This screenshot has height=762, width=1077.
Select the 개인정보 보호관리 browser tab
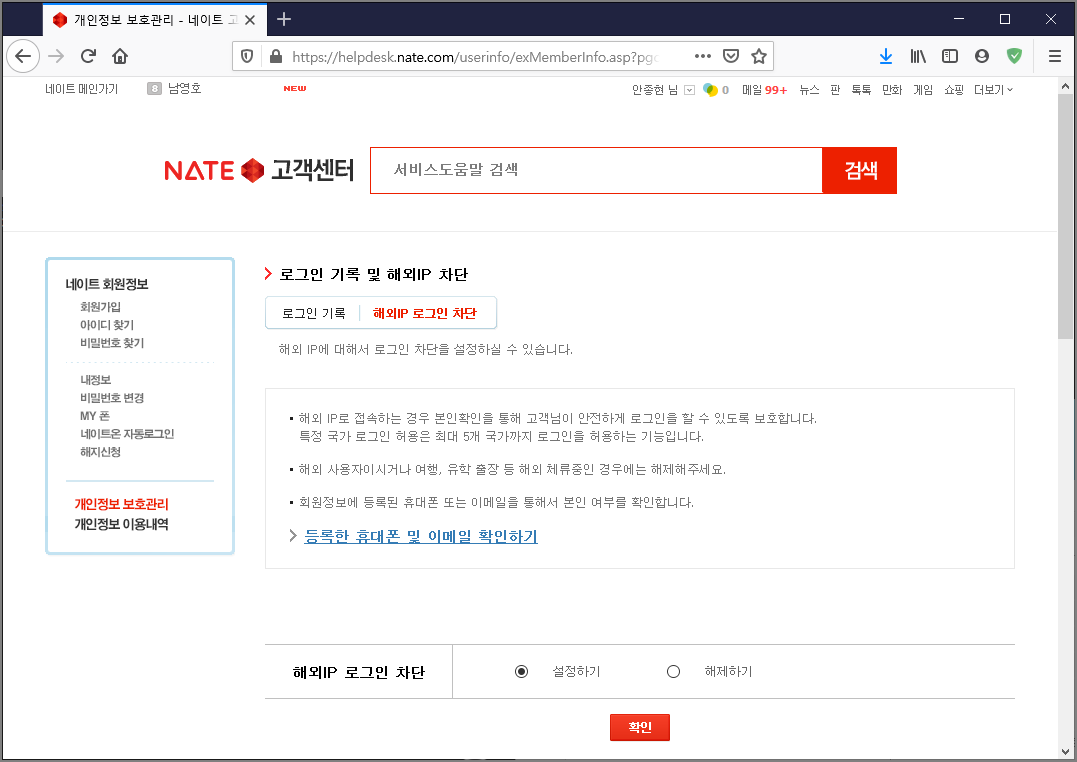pyautogui.click(x=155, y=20)
